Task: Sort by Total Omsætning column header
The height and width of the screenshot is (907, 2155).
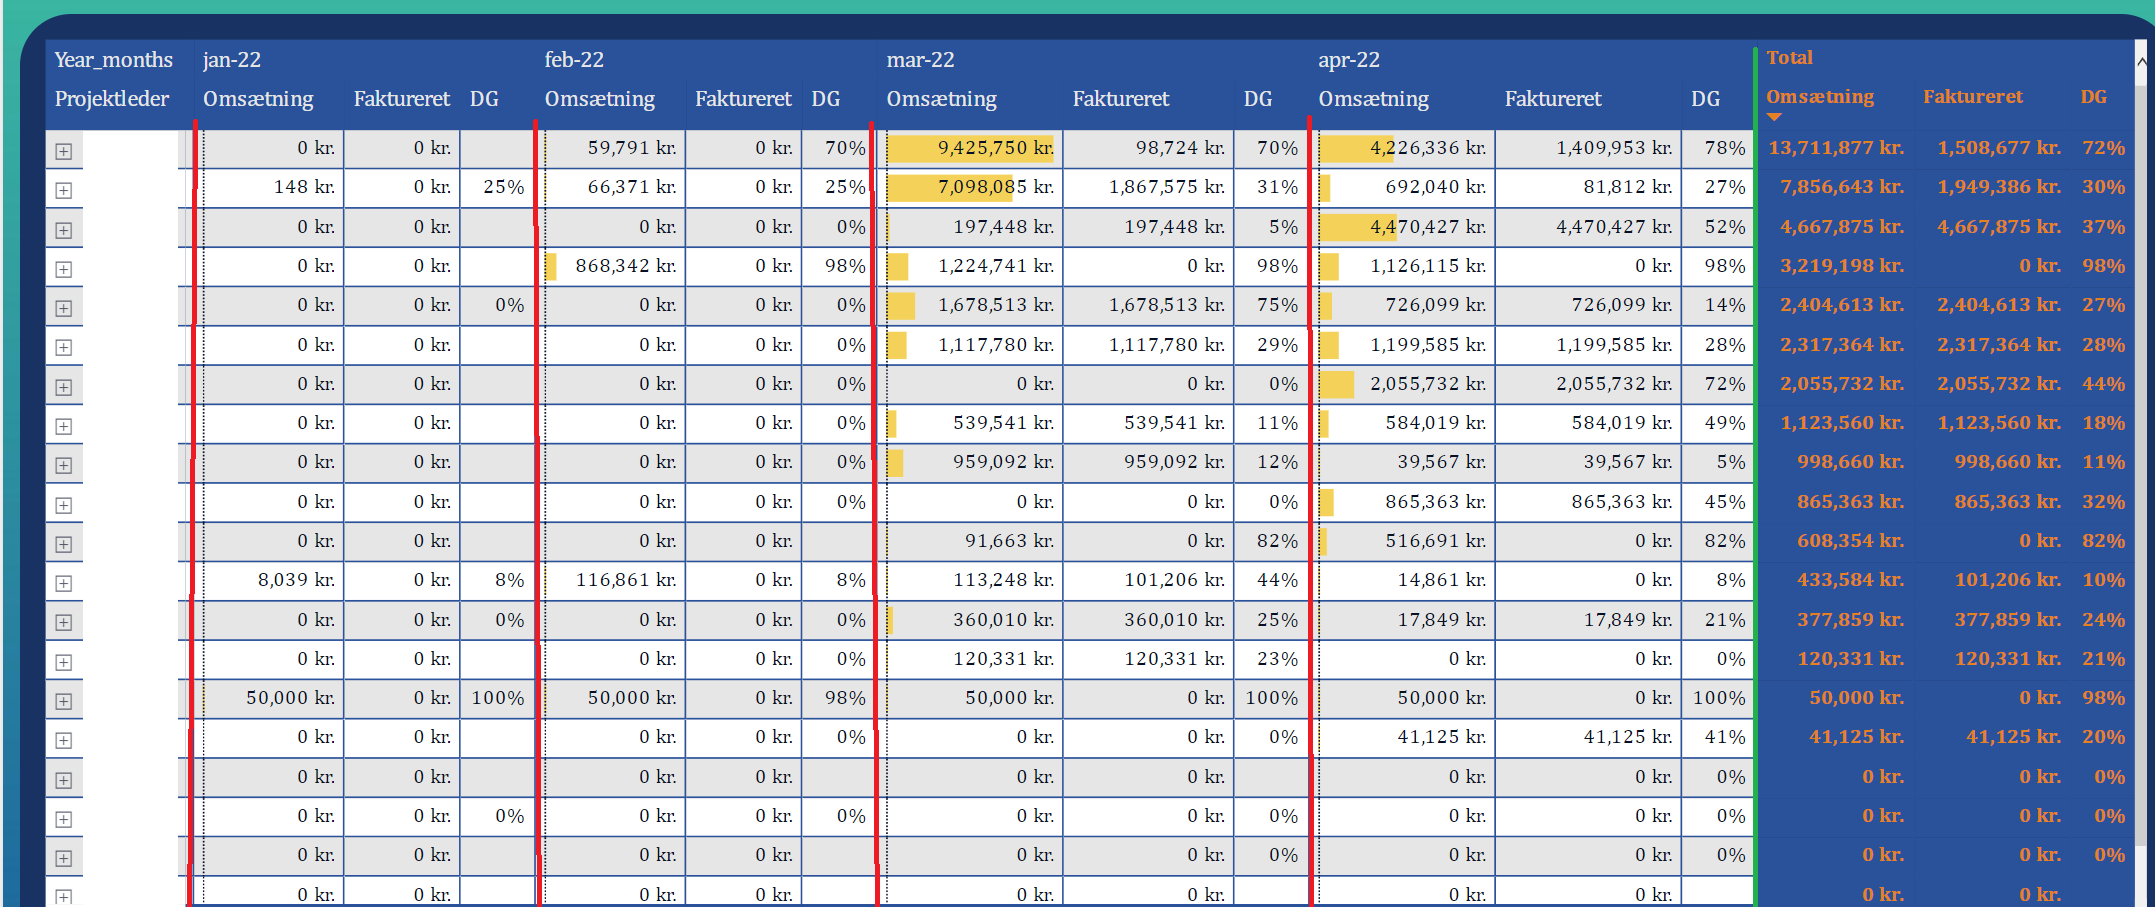Action: tap(1820, 97)
